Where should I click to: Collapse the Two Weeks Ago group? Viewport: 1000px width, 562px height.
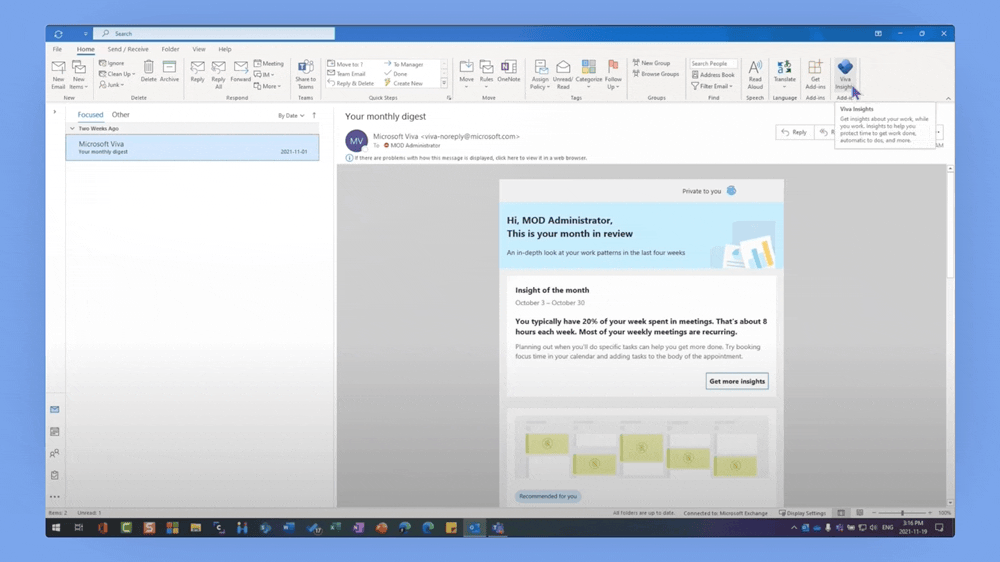tap(72, 128)
